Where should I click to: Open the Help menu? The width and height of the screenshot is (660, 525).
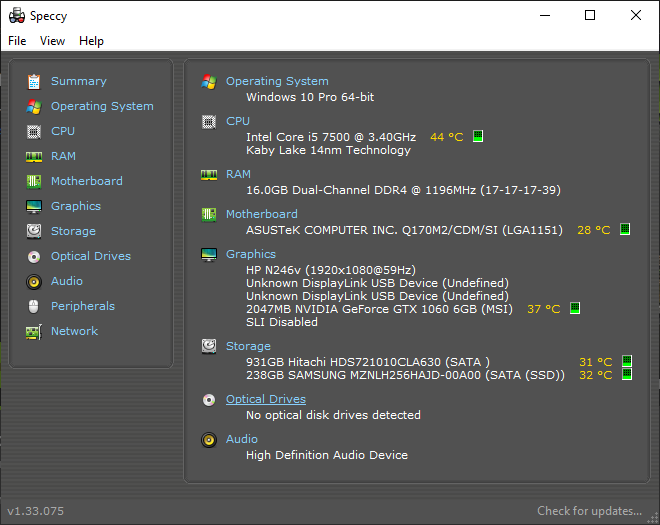[91, 41]
